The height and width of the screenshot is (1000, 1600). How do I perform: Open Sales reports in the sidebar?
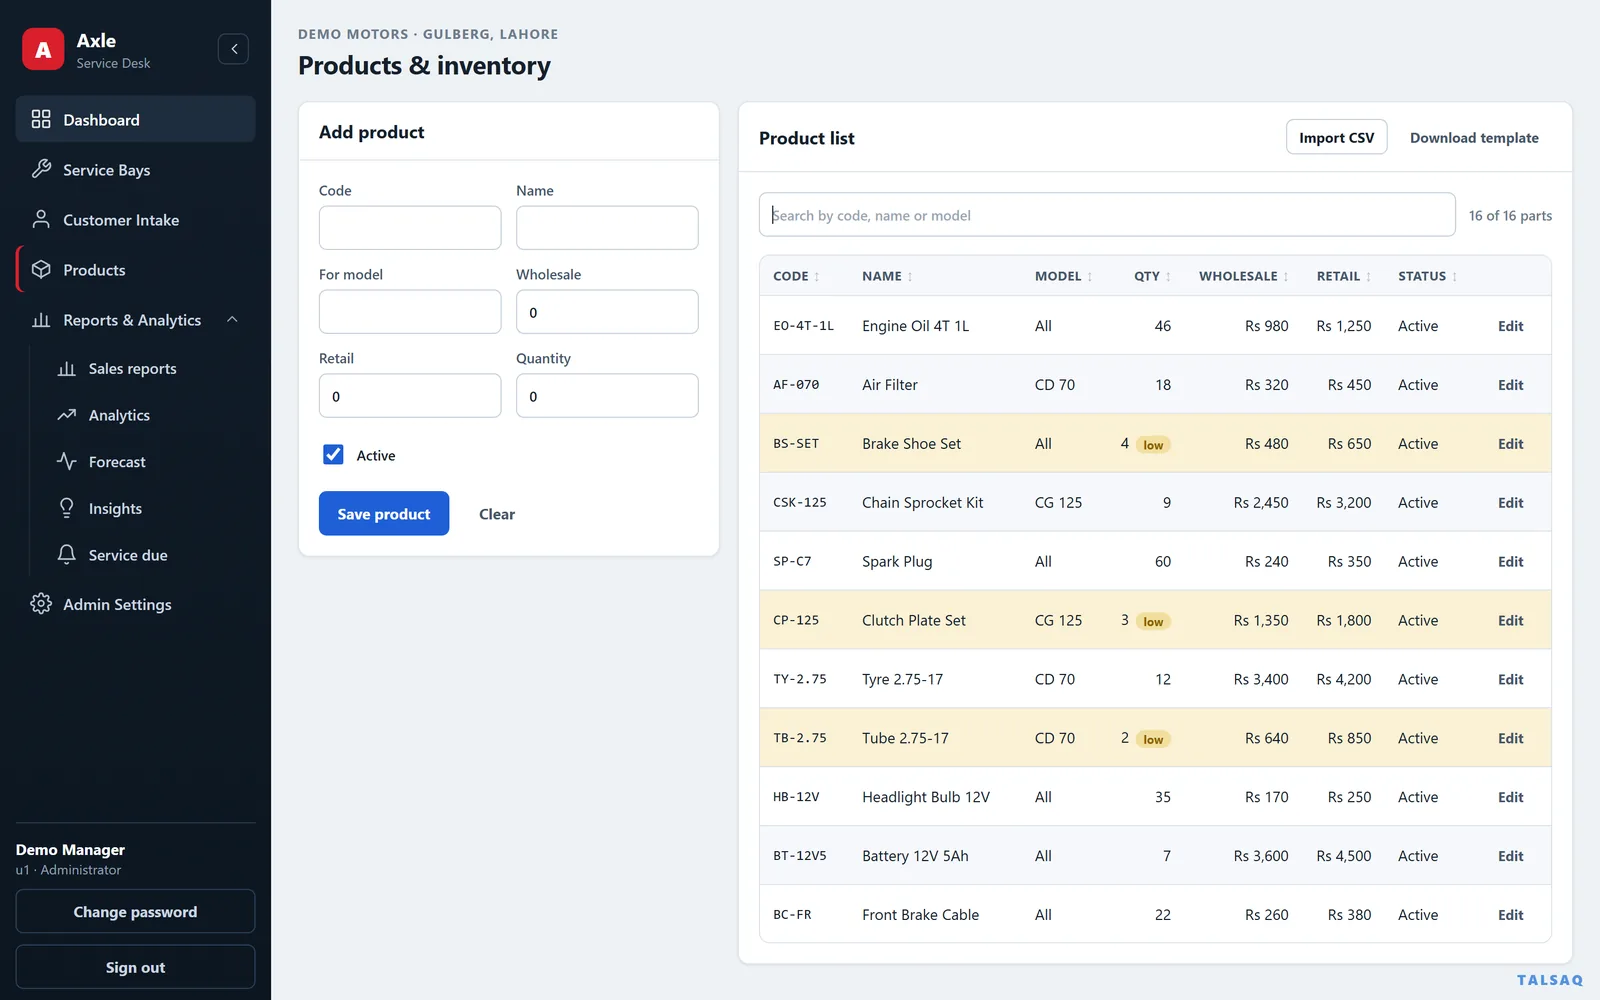[132, 368]
